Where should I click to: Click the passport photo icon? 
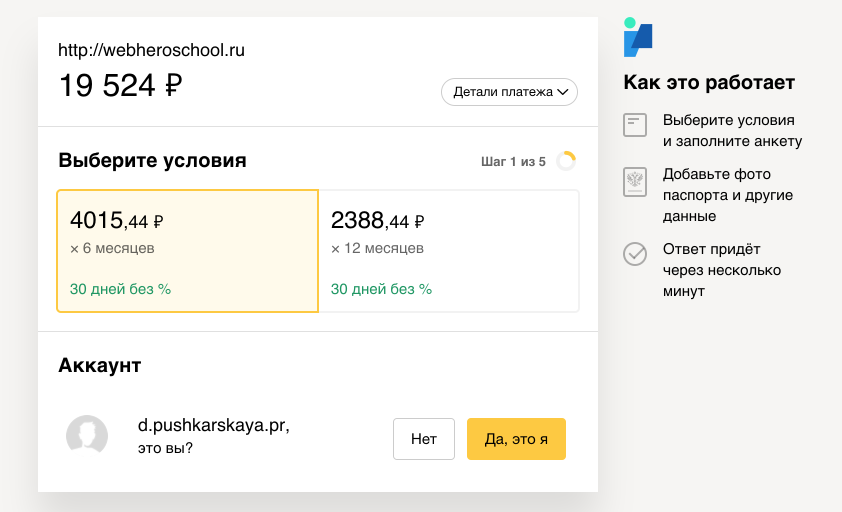(x=635, y=182)
